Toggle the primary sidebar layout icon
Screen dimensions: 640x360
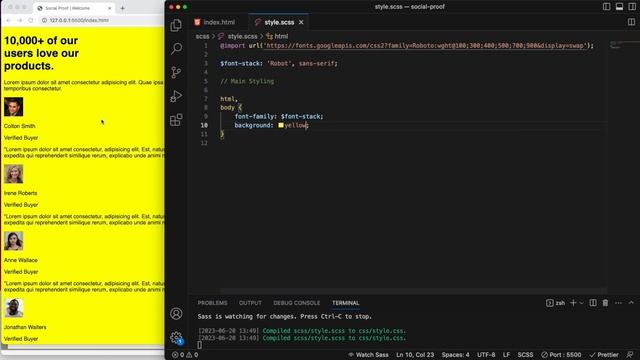pos(607,7)
